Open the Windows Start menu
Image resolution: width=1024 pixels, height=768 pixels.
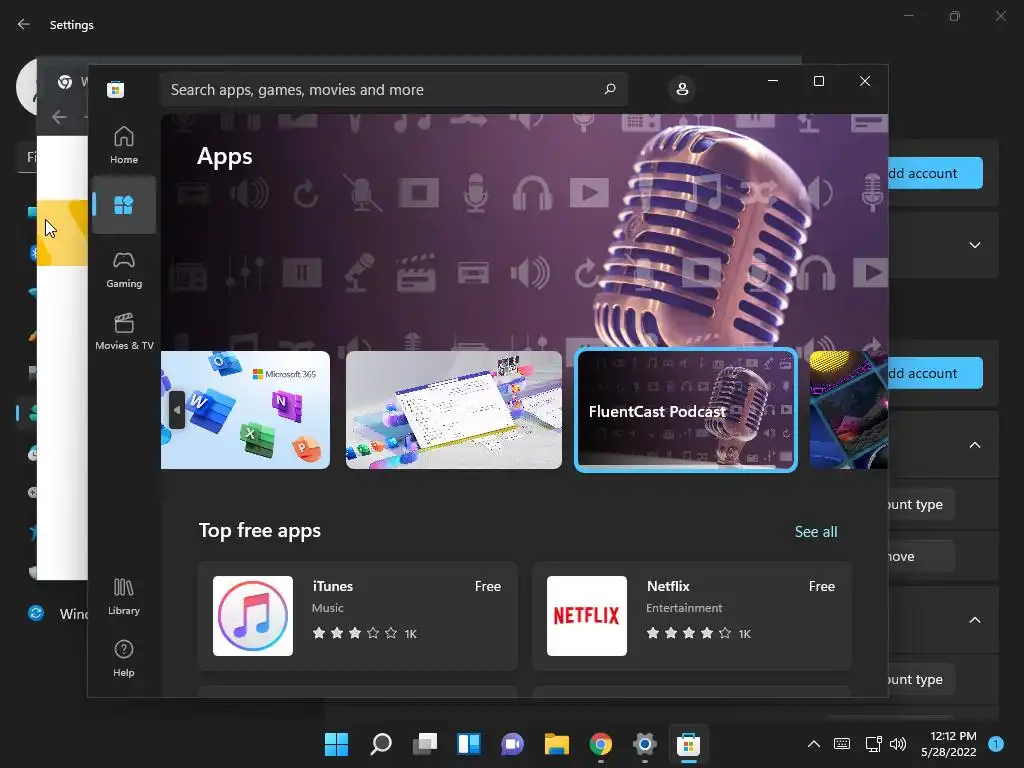tap(337, 743)
